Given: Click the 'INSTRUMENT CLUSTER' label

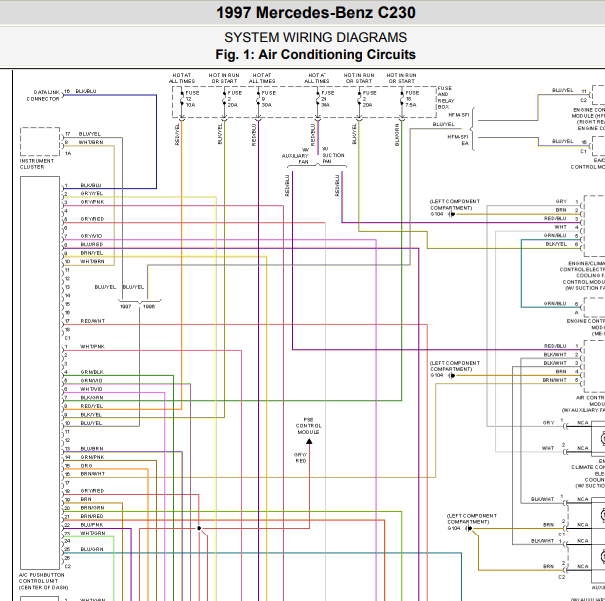Looking at the screenshot, I should coord(37,164).
